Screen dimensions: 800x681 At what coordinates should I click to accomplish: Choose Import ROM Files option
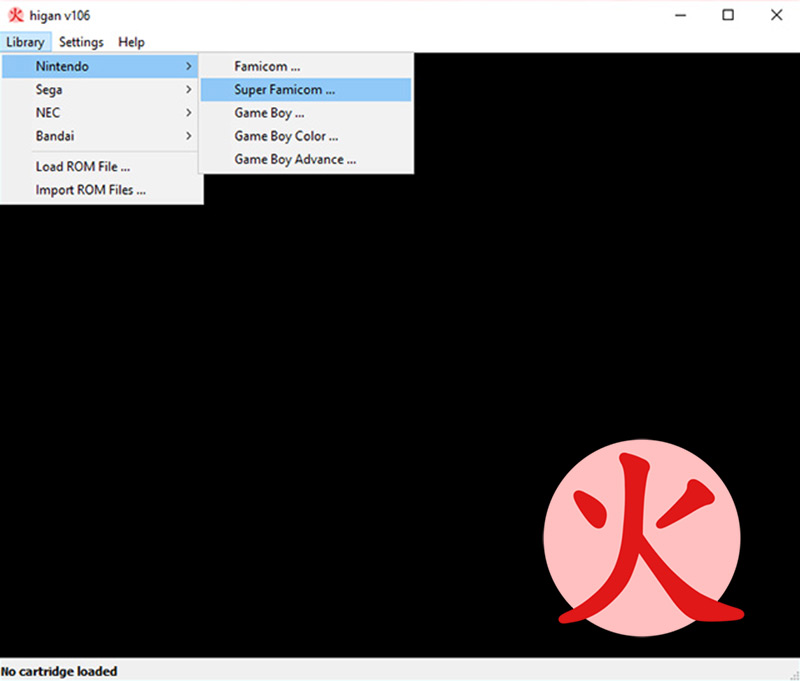pyautogui.click(x=100, y=190)
